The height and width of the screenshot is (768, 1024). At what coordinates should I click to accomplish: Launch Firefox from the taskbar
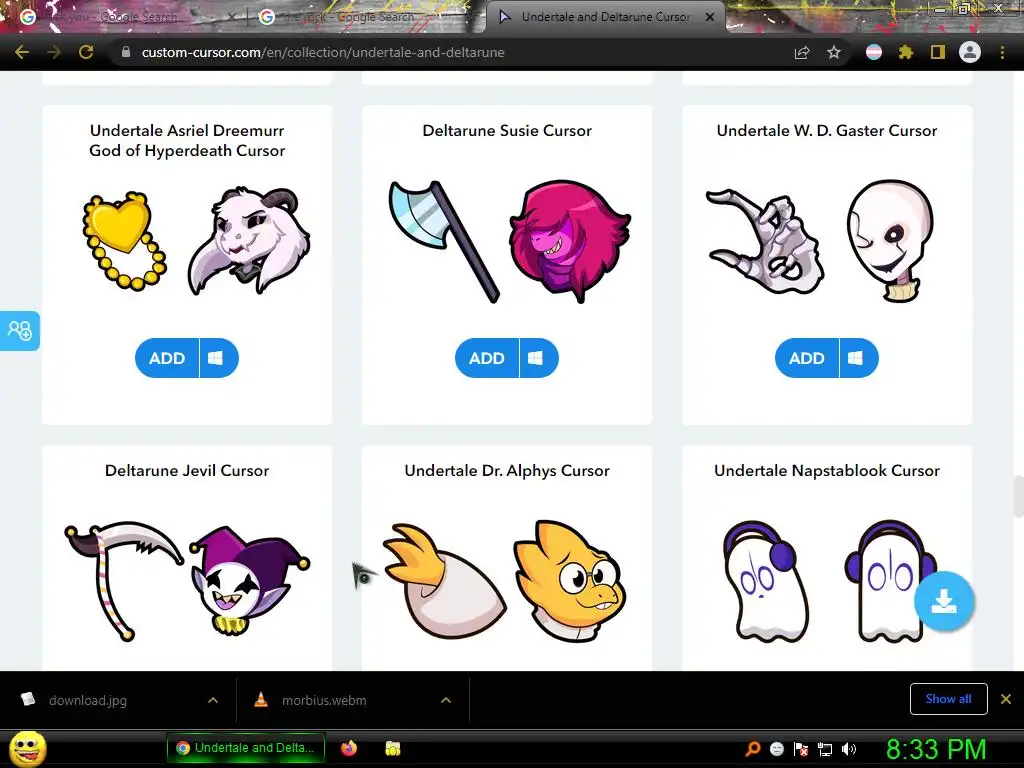click(x=349, y=748)
